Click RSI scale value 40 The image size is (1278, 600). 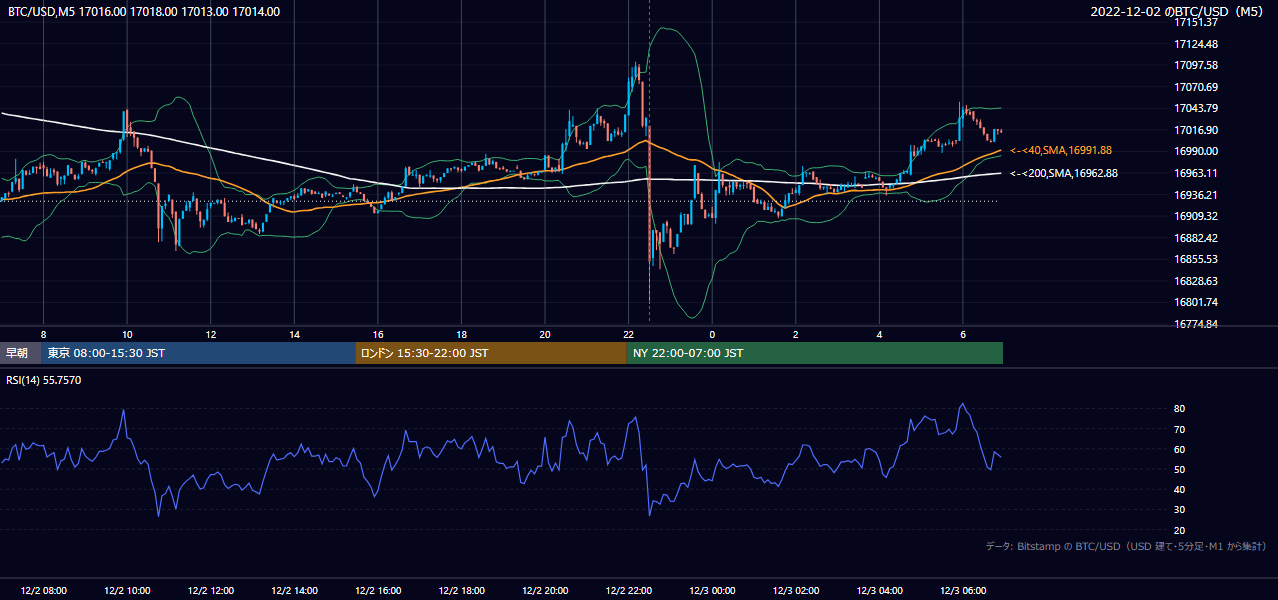coord(1180,489)
